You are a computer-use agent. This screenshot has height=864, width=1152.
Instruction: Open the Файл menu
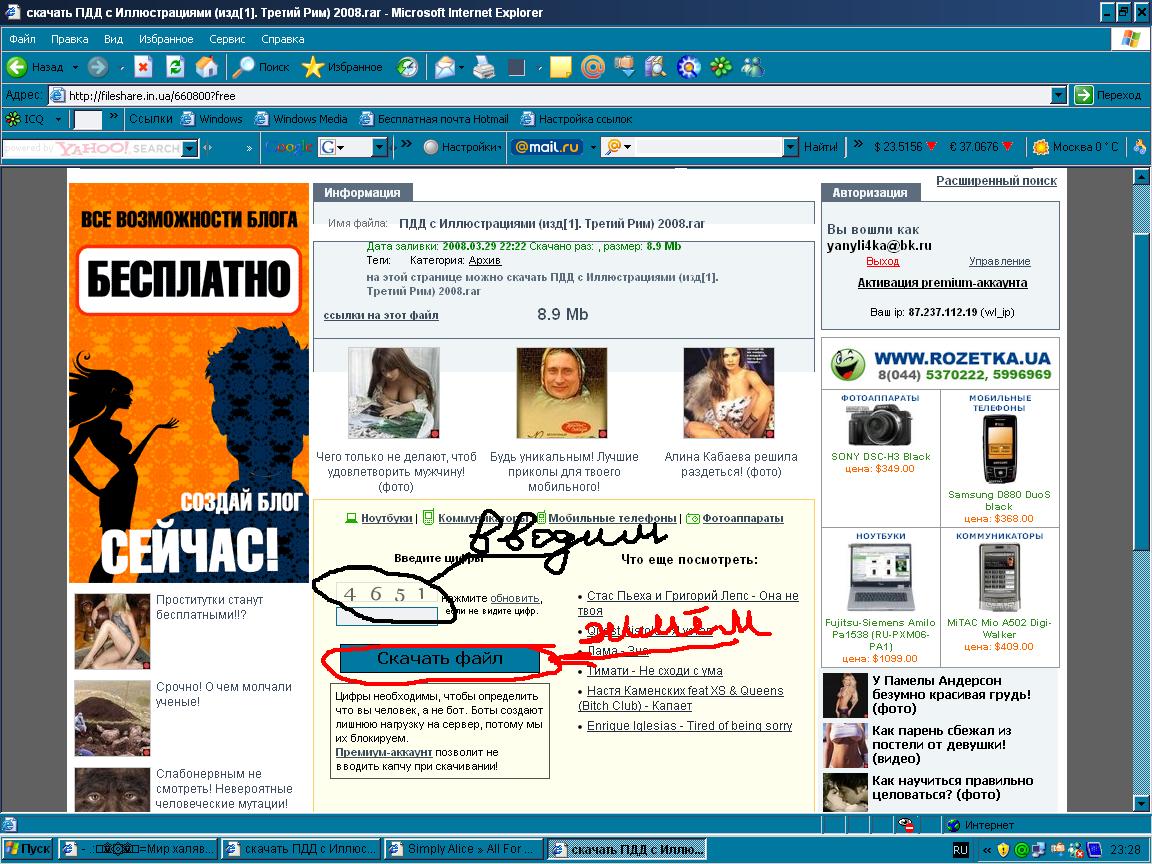tap(22, 39)
